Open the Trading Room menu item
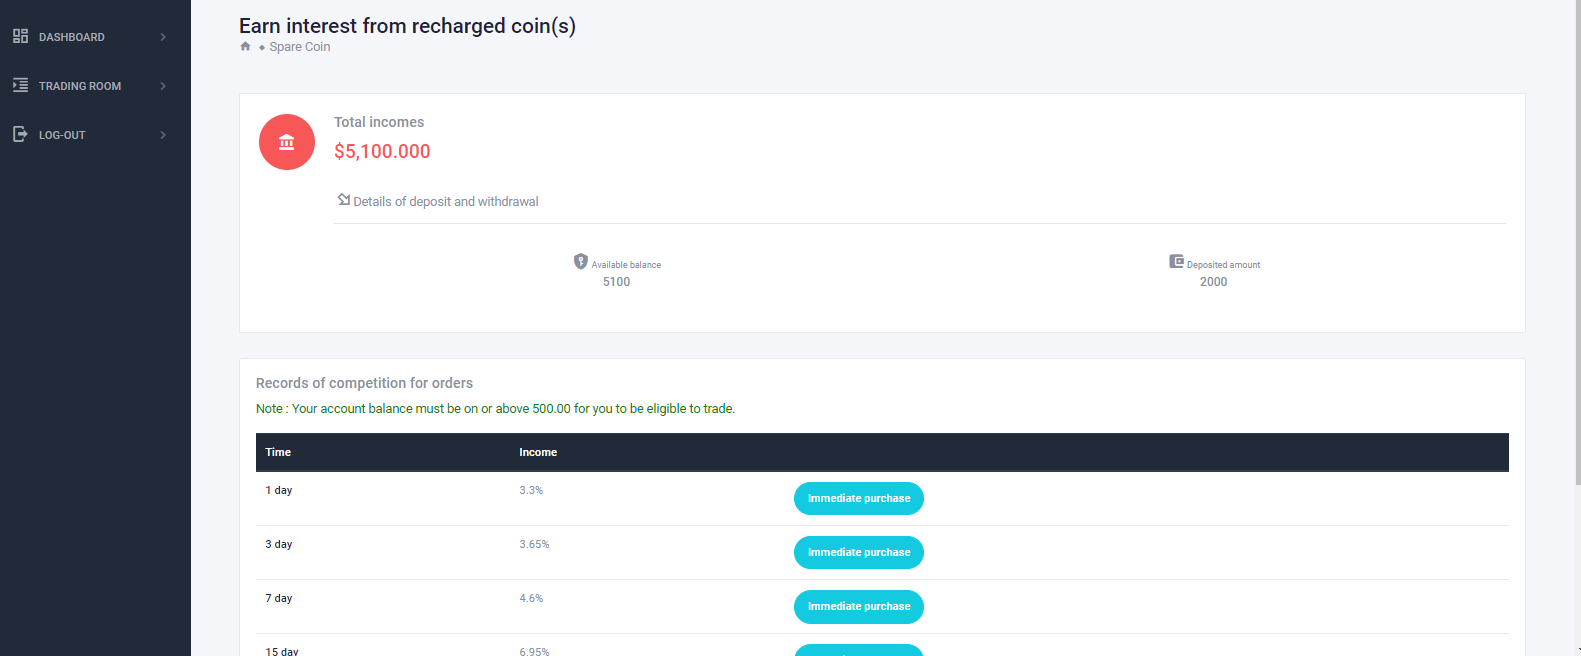This screenshot has width=1581, height=656. 80,86
